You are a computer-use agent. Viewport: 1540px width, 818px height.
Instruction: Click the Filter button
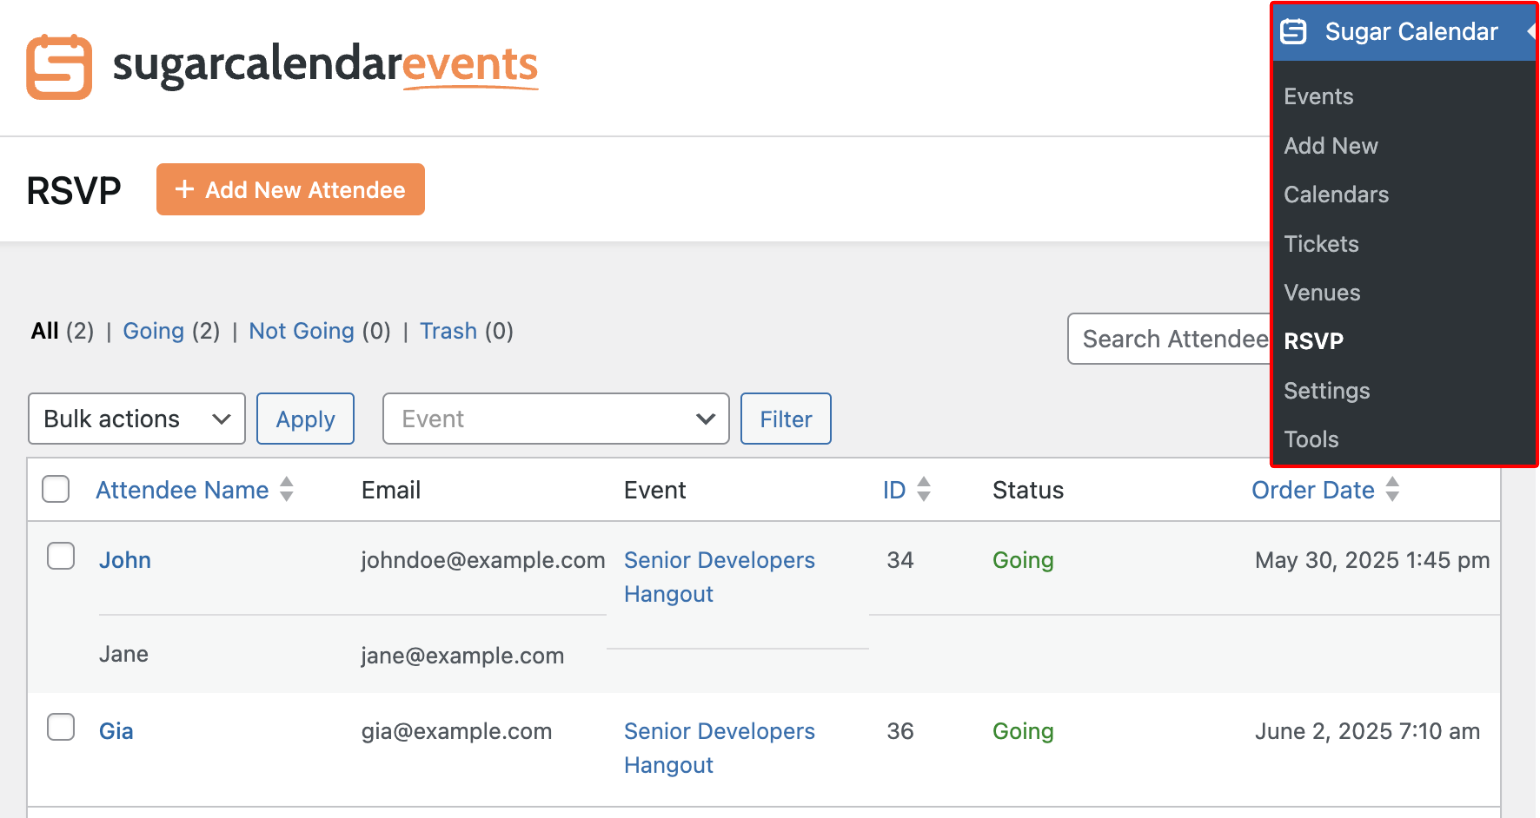coord(786,418)
